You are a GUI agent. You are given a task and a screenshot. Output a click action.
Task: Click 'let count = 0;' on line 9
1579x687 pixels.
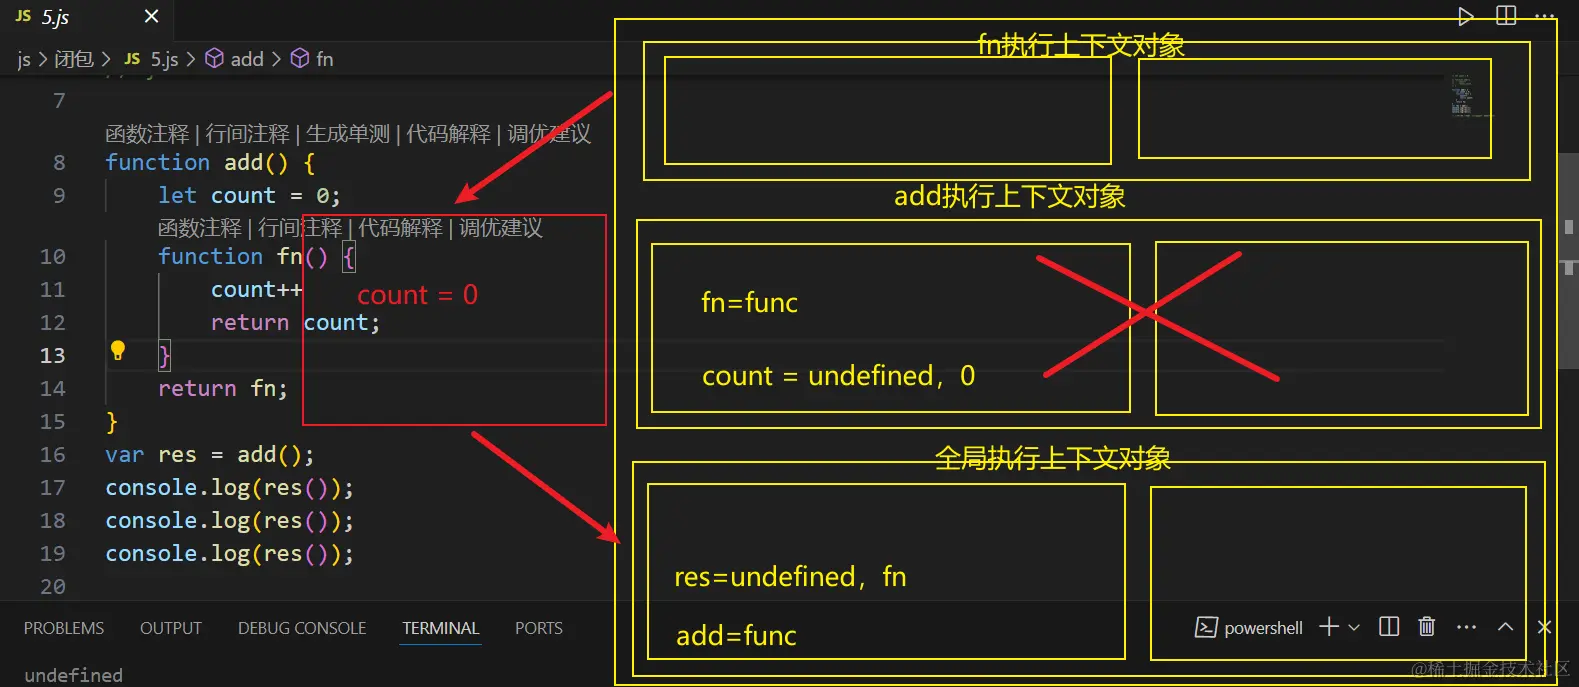click(249, 195)
